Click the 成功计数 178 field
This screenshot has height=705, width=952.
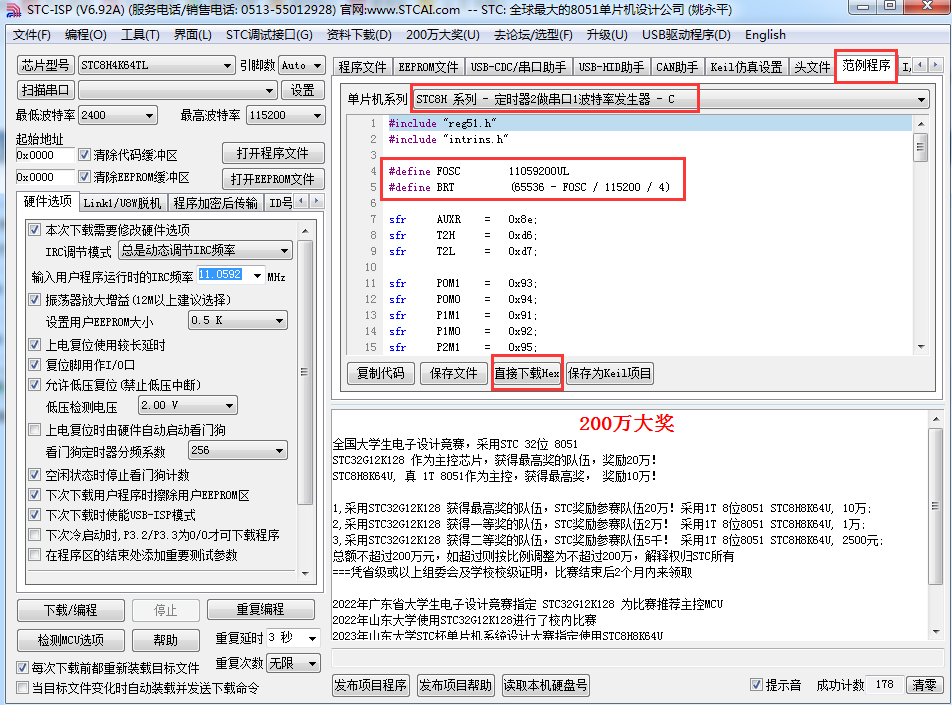(x=884, y=685)
